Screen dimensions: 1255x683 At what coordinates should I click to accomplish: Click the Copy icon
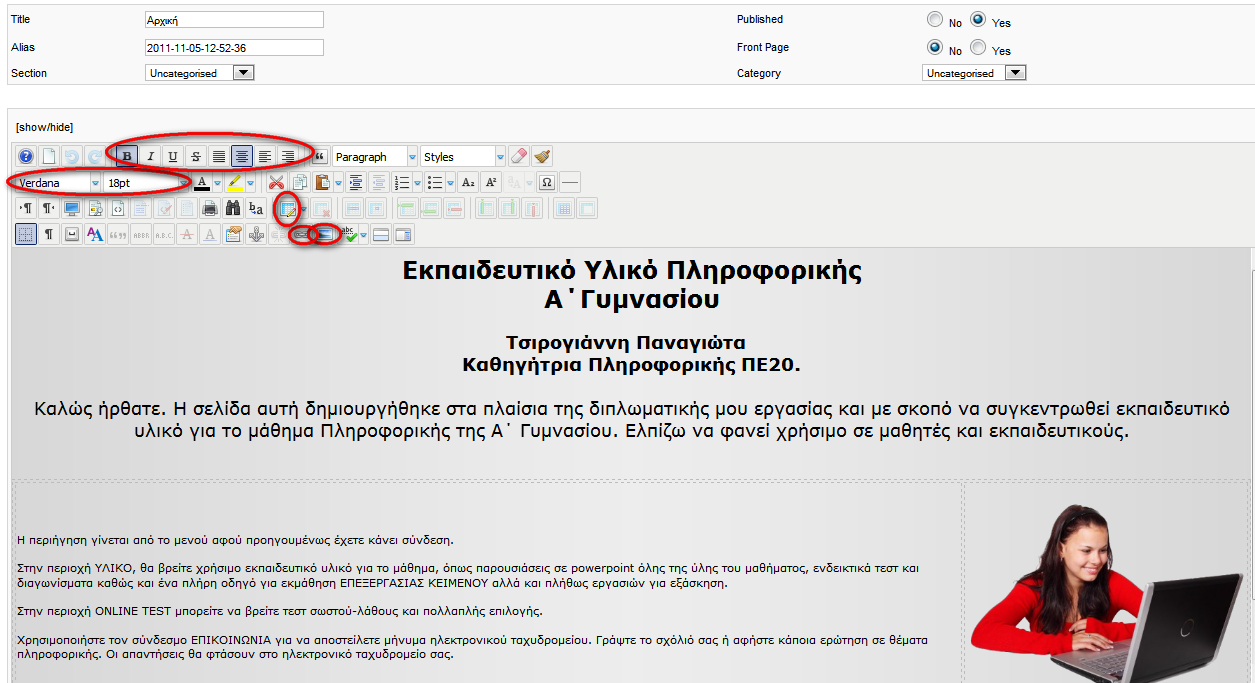tap(299, 182)
